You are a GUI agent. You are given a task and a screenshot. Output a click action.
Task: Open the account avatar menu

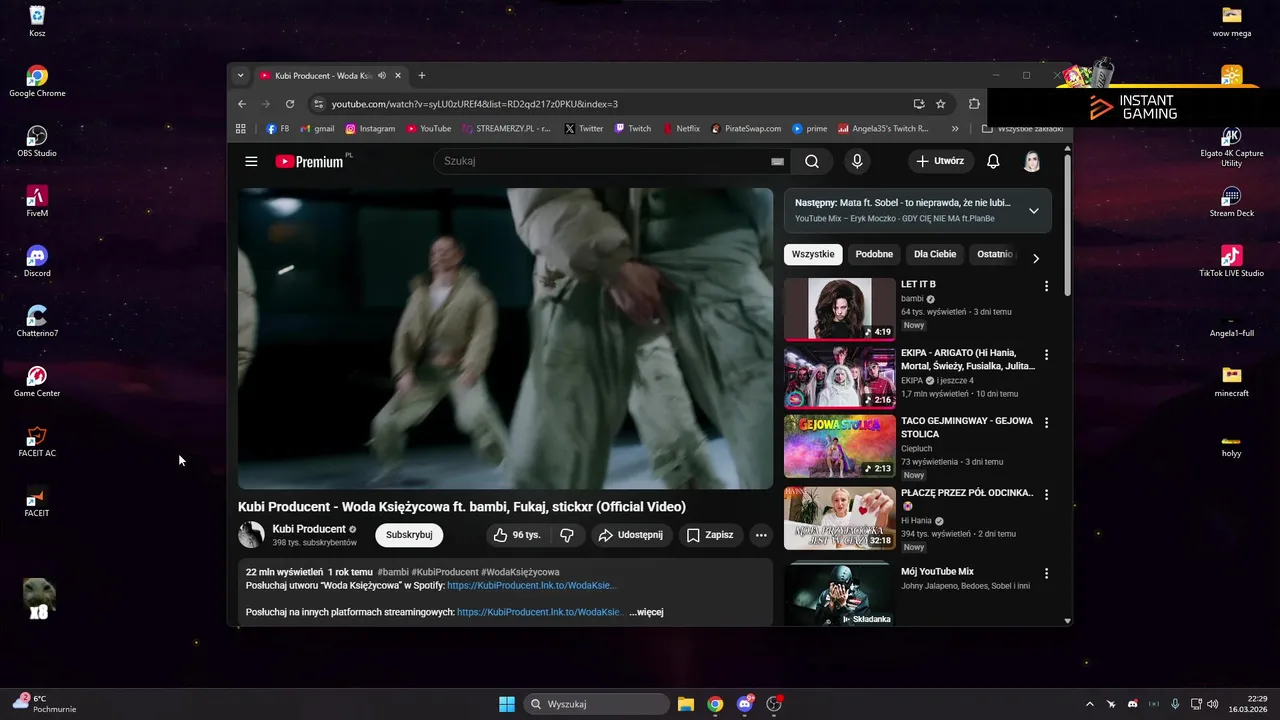point(1032,161)
